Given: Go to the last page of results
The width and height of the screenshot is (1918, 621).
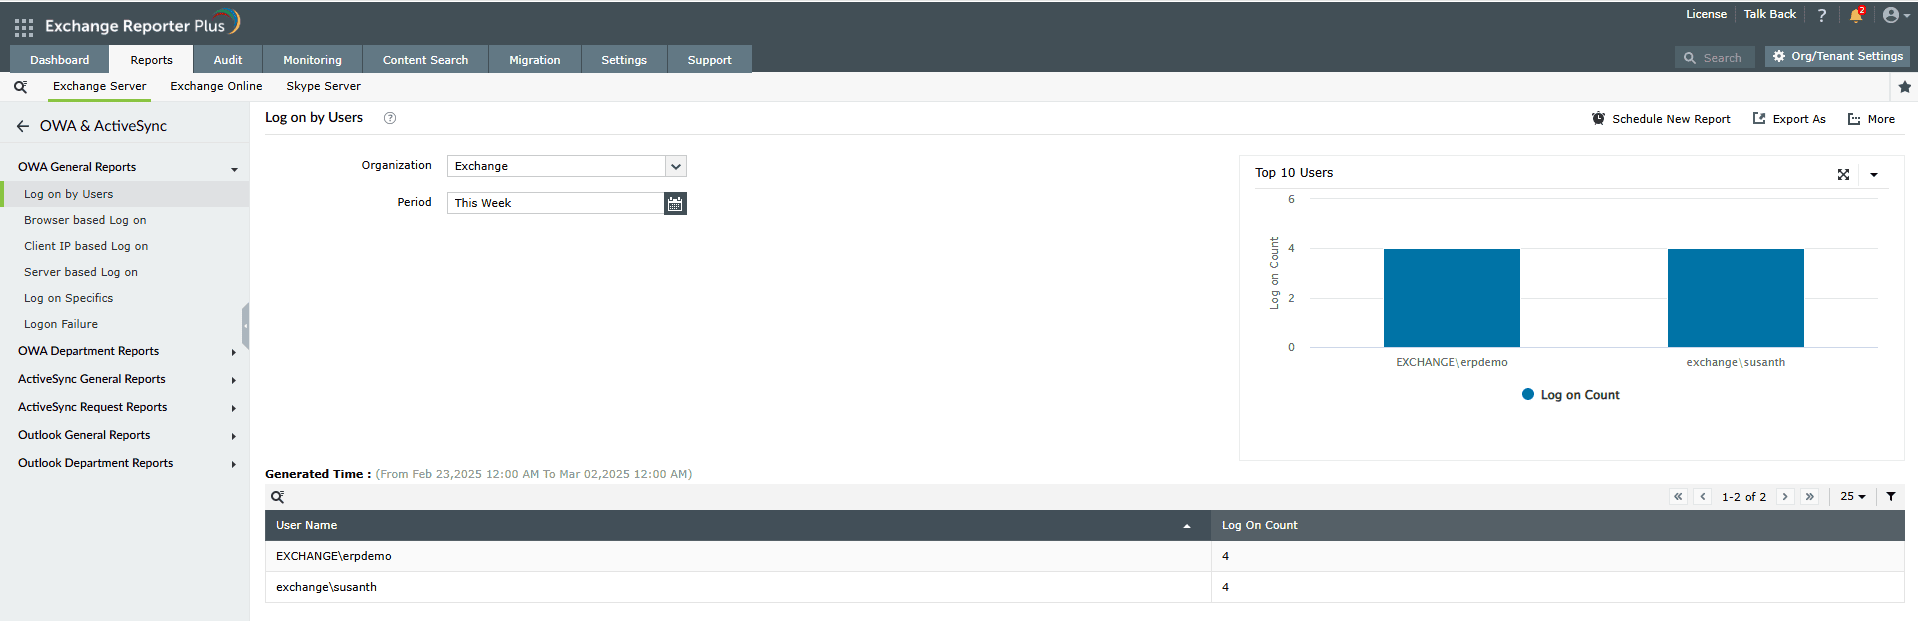Looking at the screenshot, I should [1810, 496].
